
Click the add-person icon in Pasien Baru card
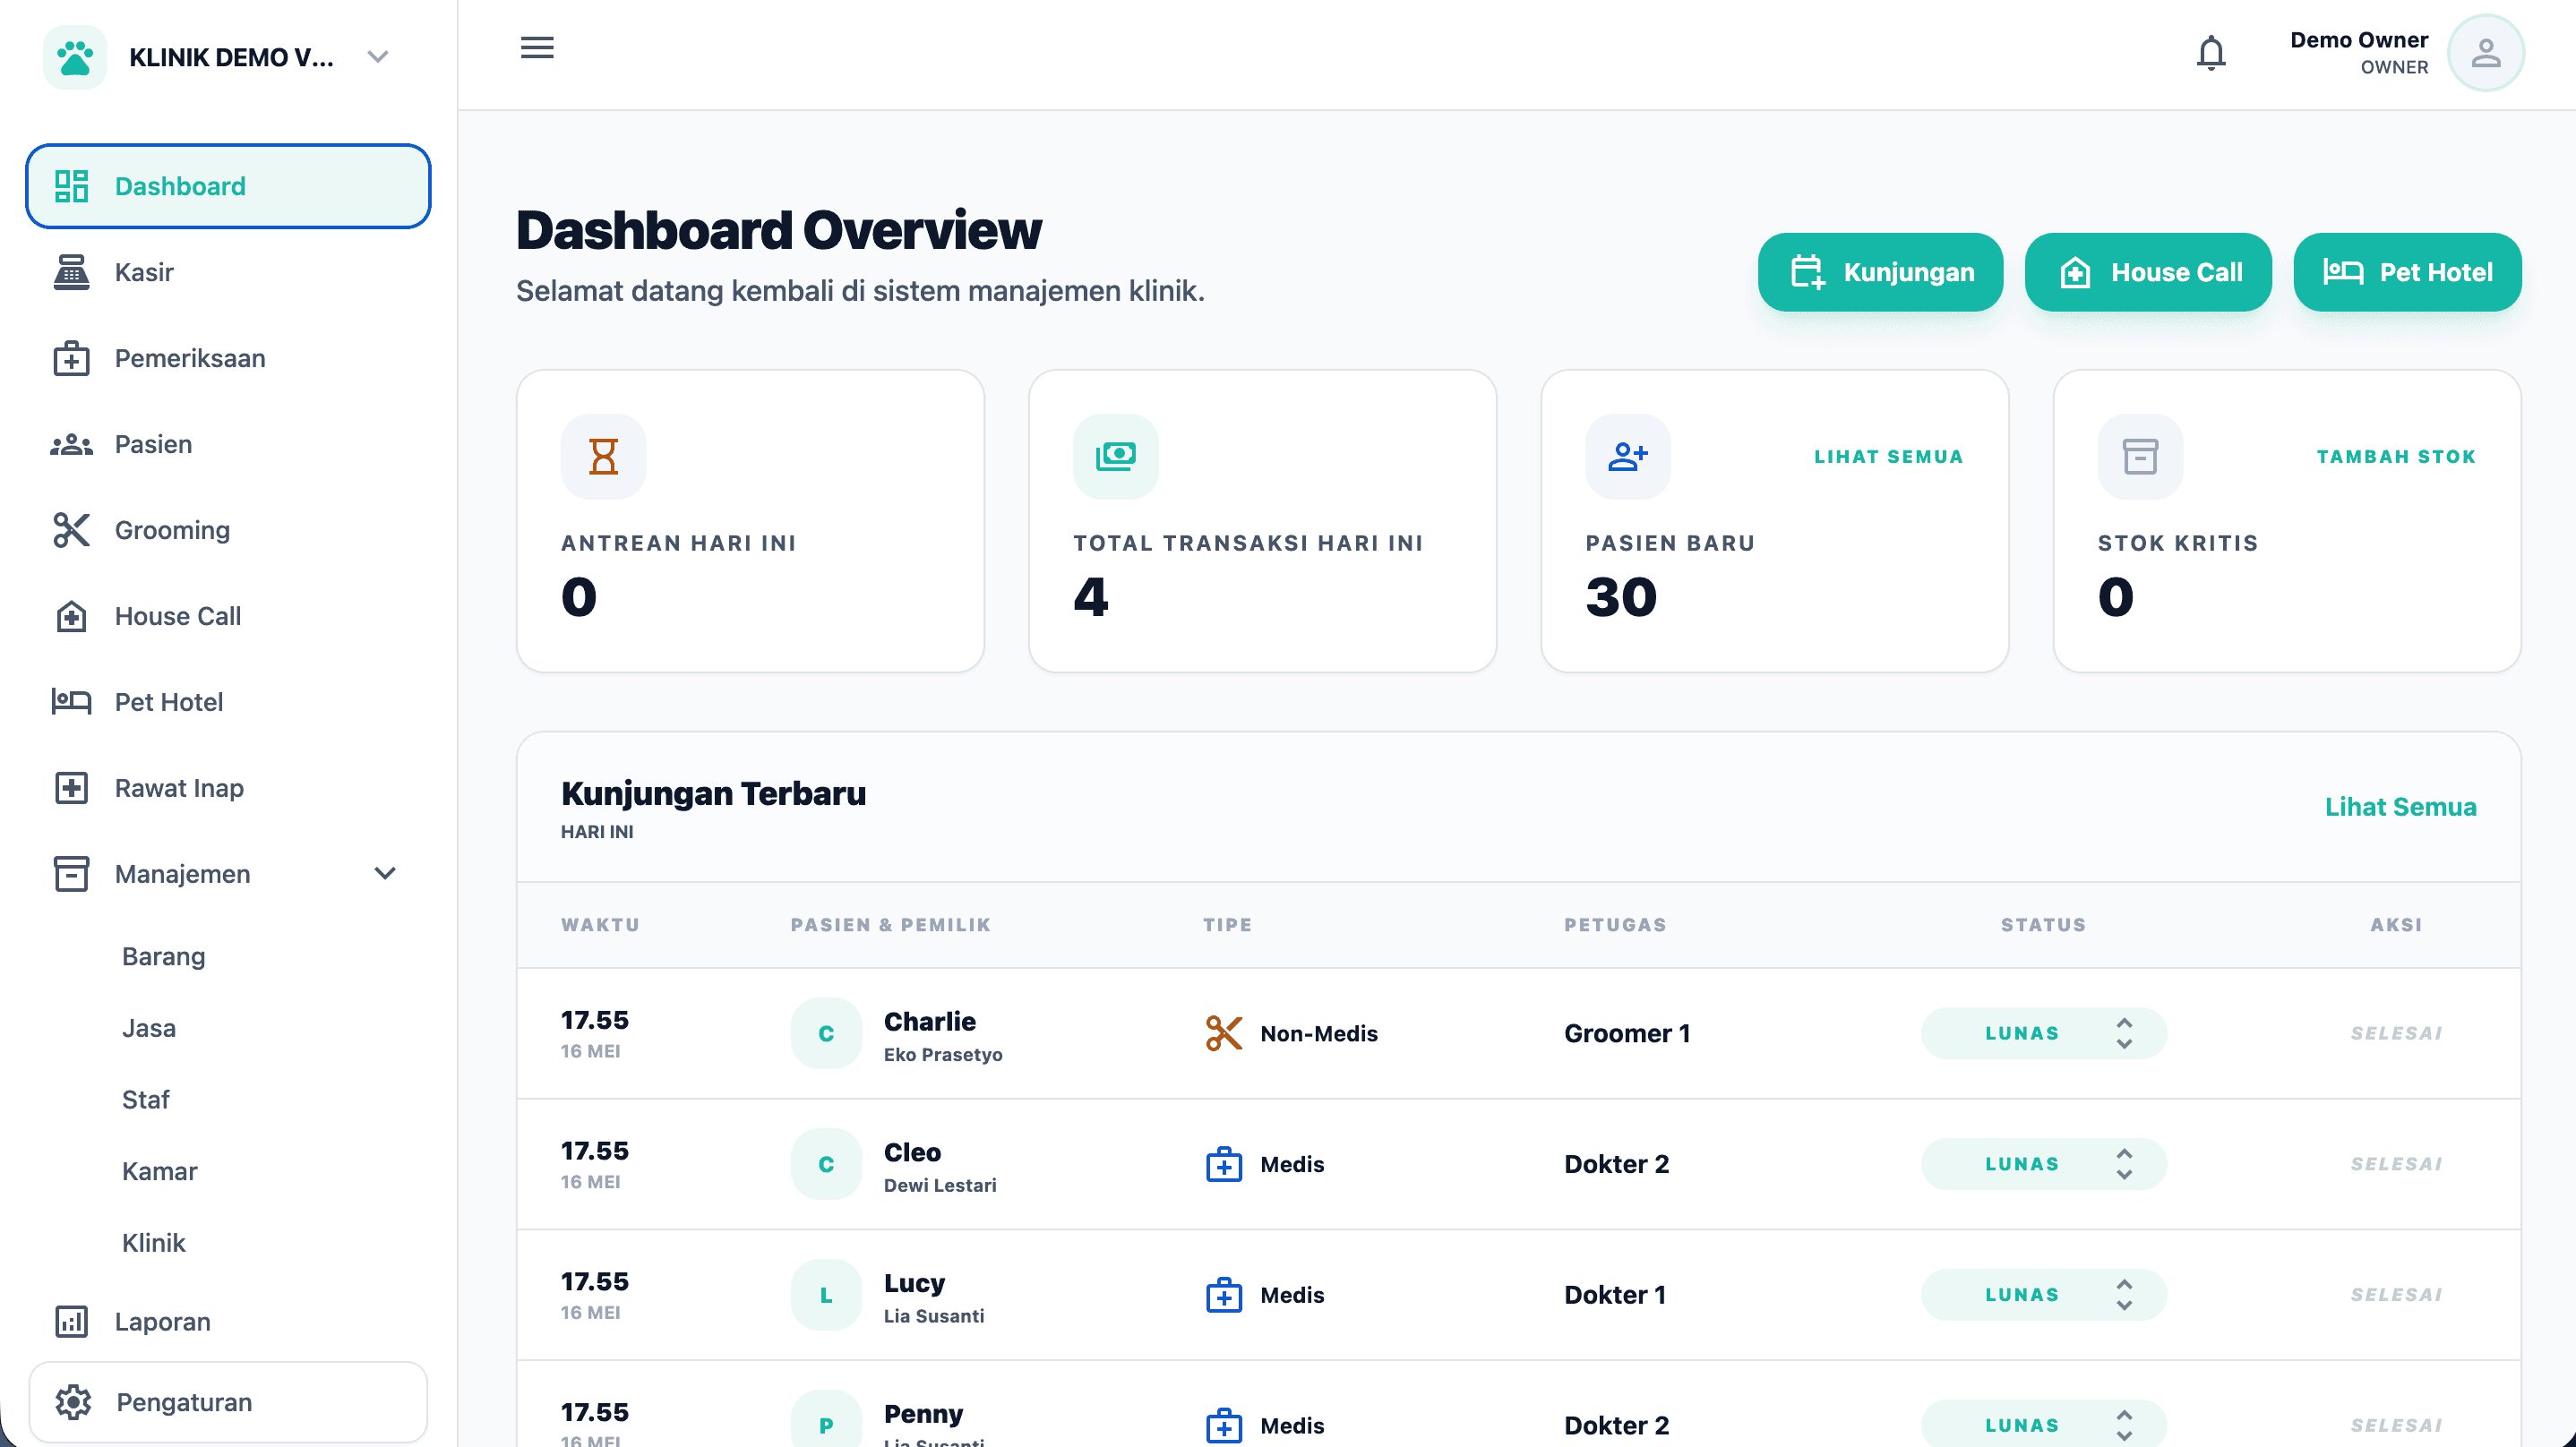pos(1628,457)
